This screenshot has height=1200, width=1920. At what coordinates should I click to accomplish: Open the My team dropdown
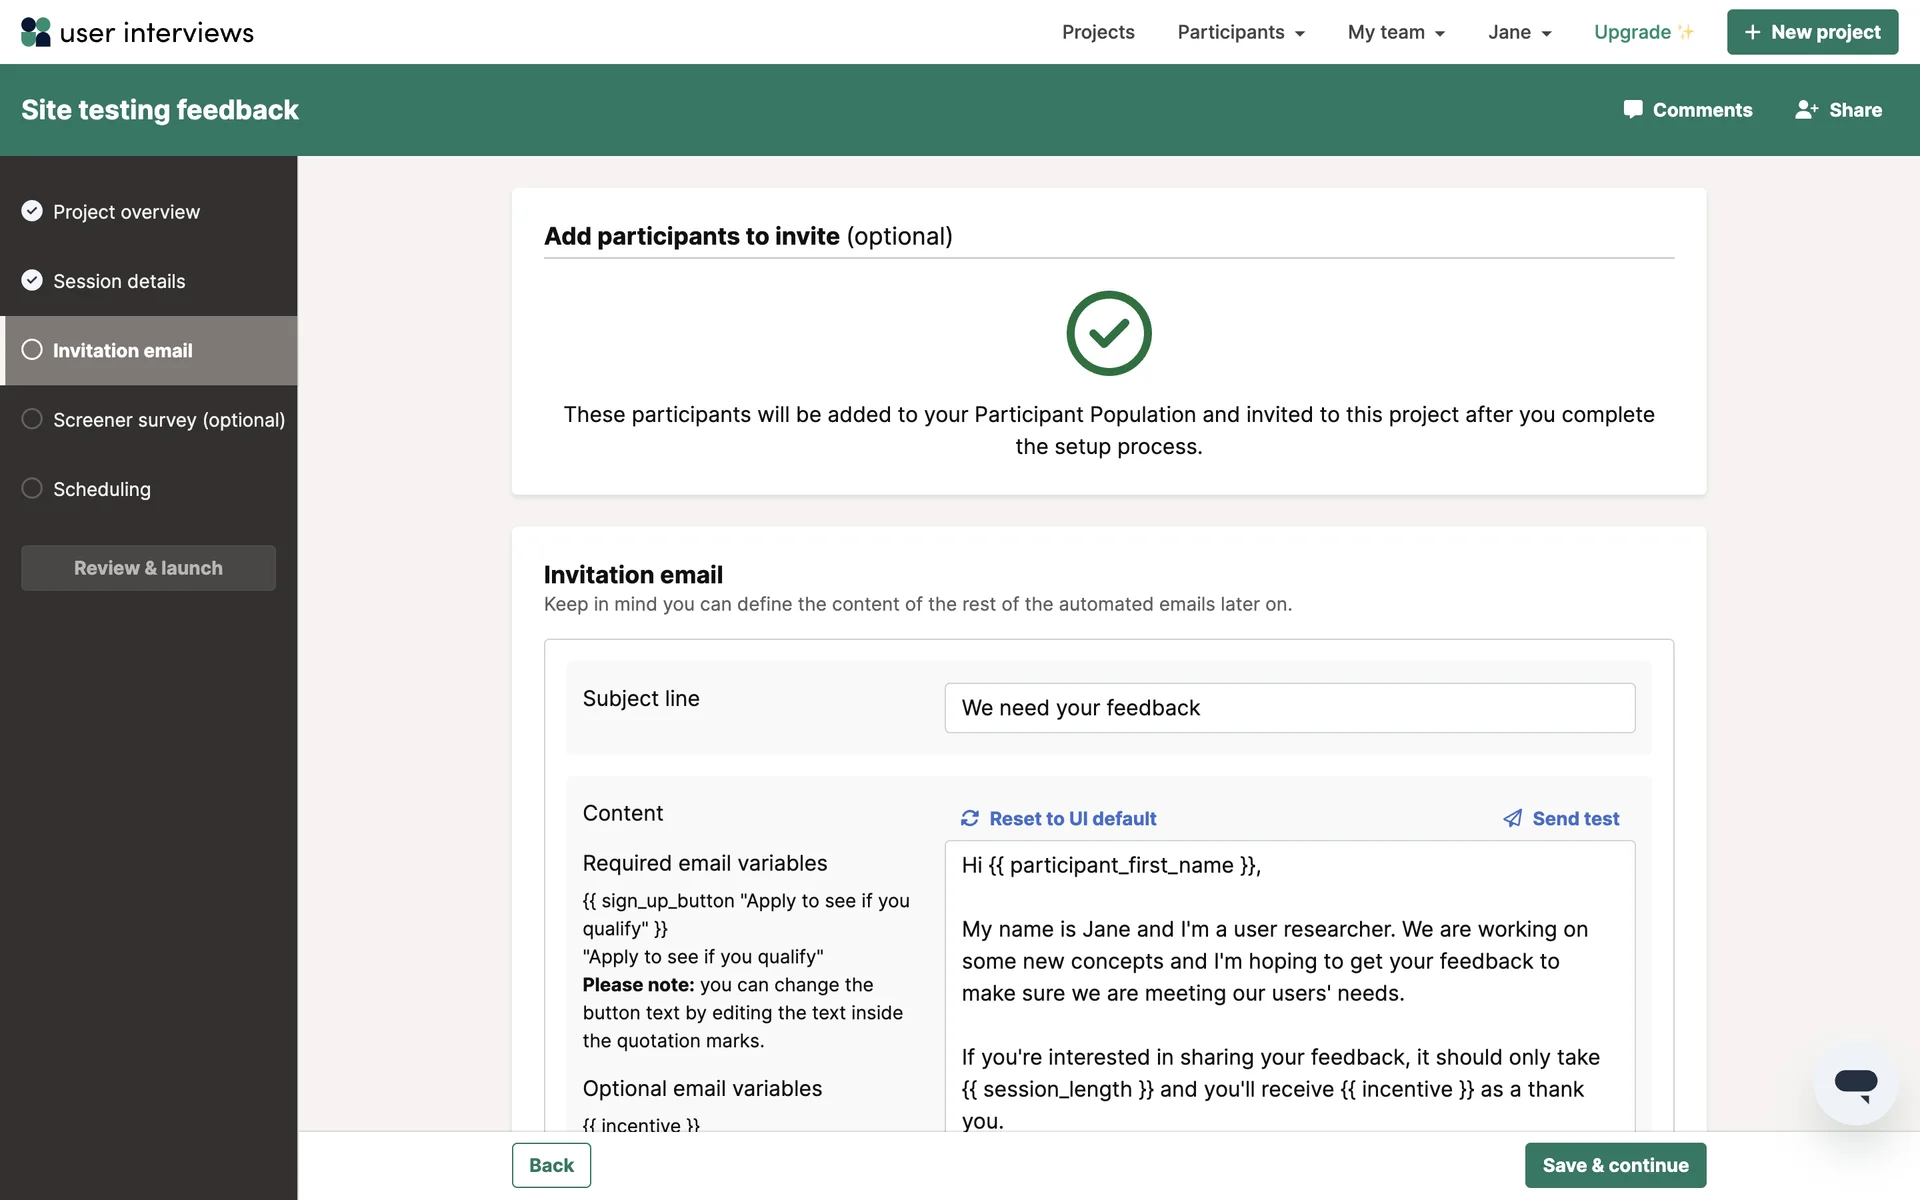point(1395,32)
